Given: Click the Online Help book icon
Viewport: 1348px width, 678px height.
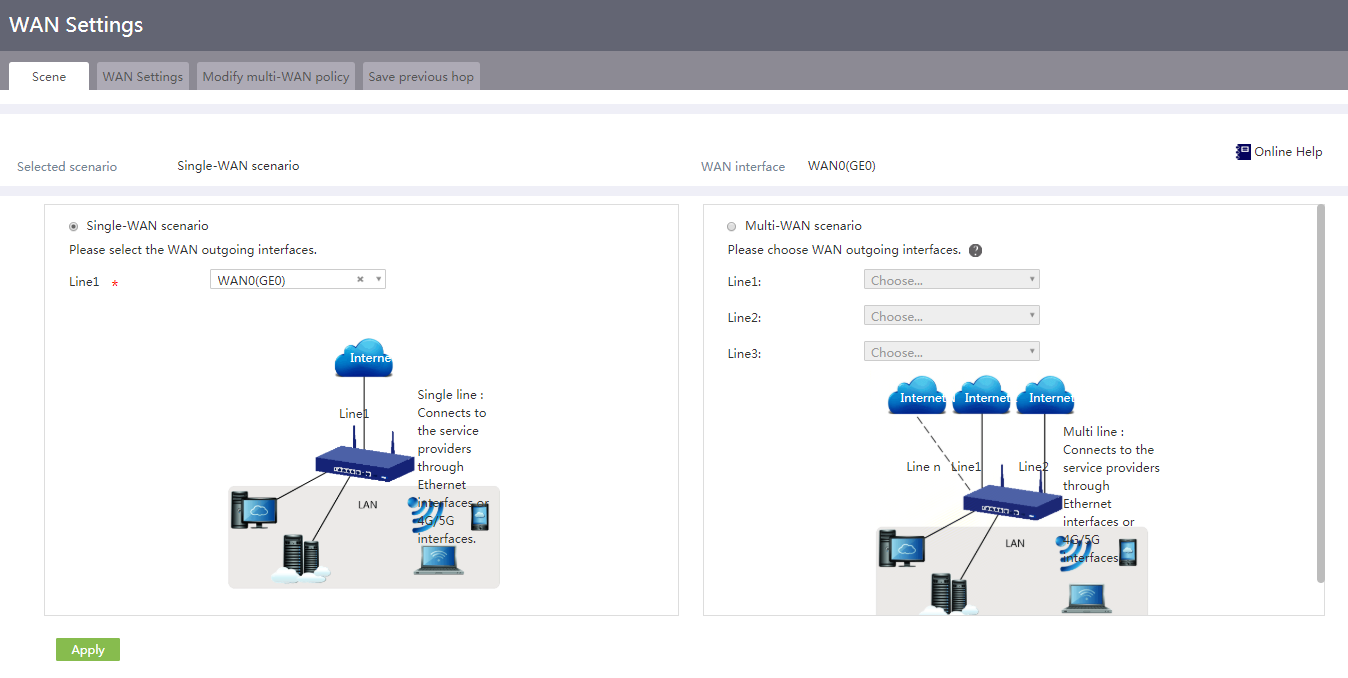Looking at the screenshot, I should [1243, 152].
